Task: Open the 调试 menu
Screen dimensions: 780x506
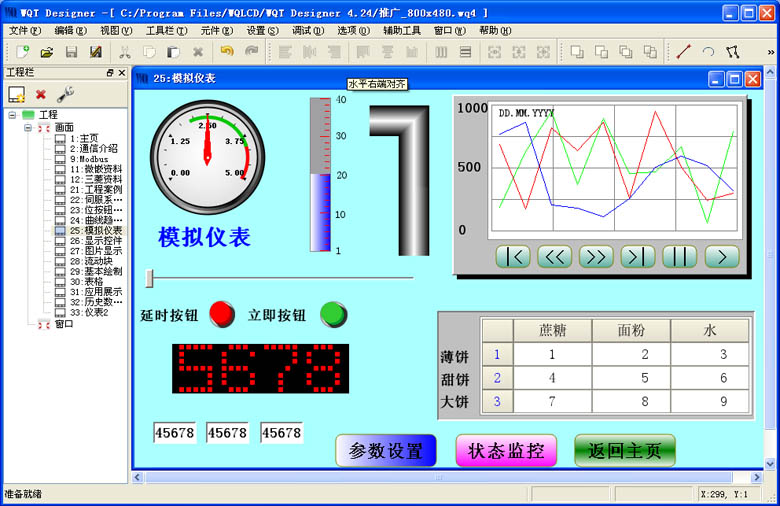Action: pyautogui.click(x=308, y=30)
